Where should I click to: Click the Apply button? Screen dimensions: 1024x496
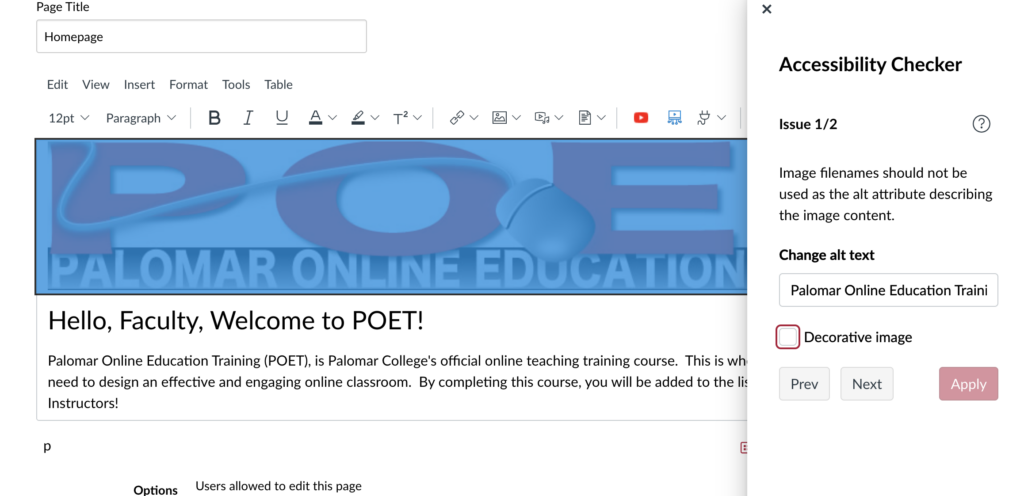968,384
